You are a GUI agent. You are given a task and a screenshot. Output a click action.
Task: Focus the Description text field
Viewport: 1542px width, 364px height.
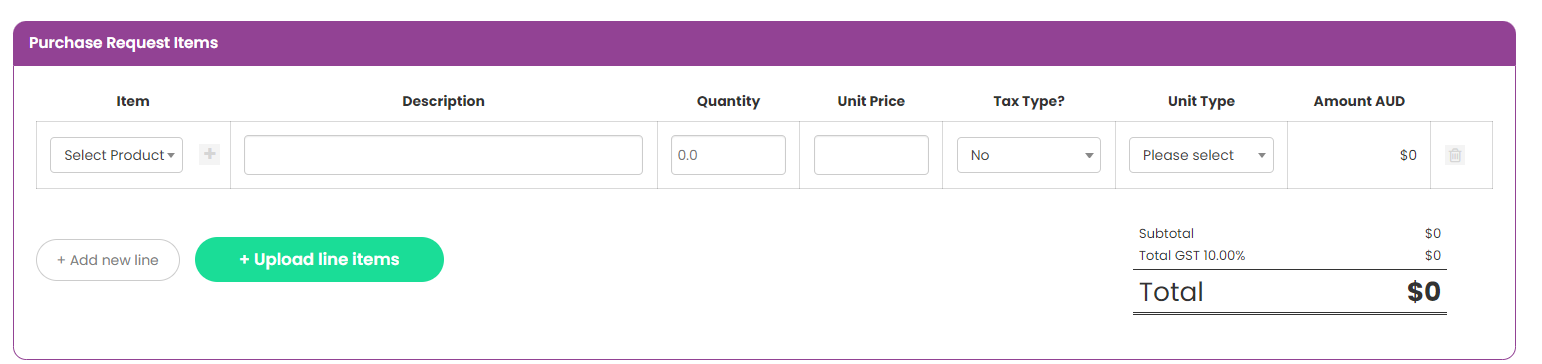(x=443, y=155)
